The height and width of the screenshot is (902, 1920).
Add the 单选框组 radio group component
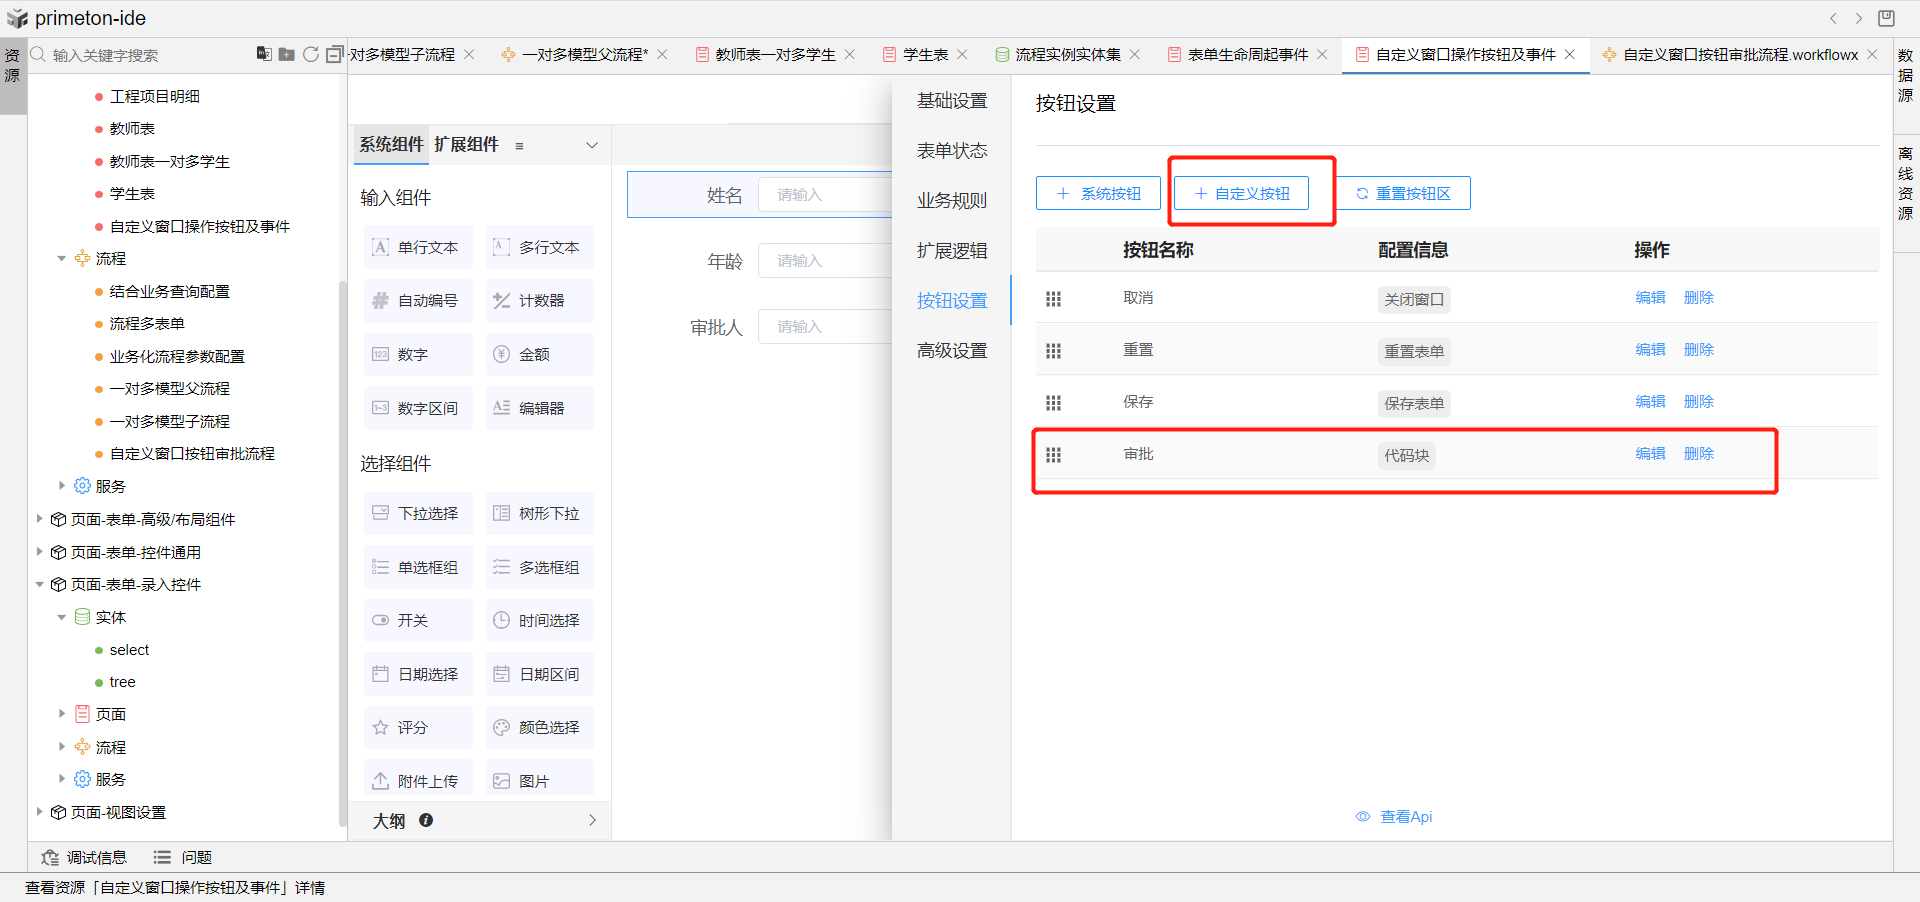click(x=418, y=567)
